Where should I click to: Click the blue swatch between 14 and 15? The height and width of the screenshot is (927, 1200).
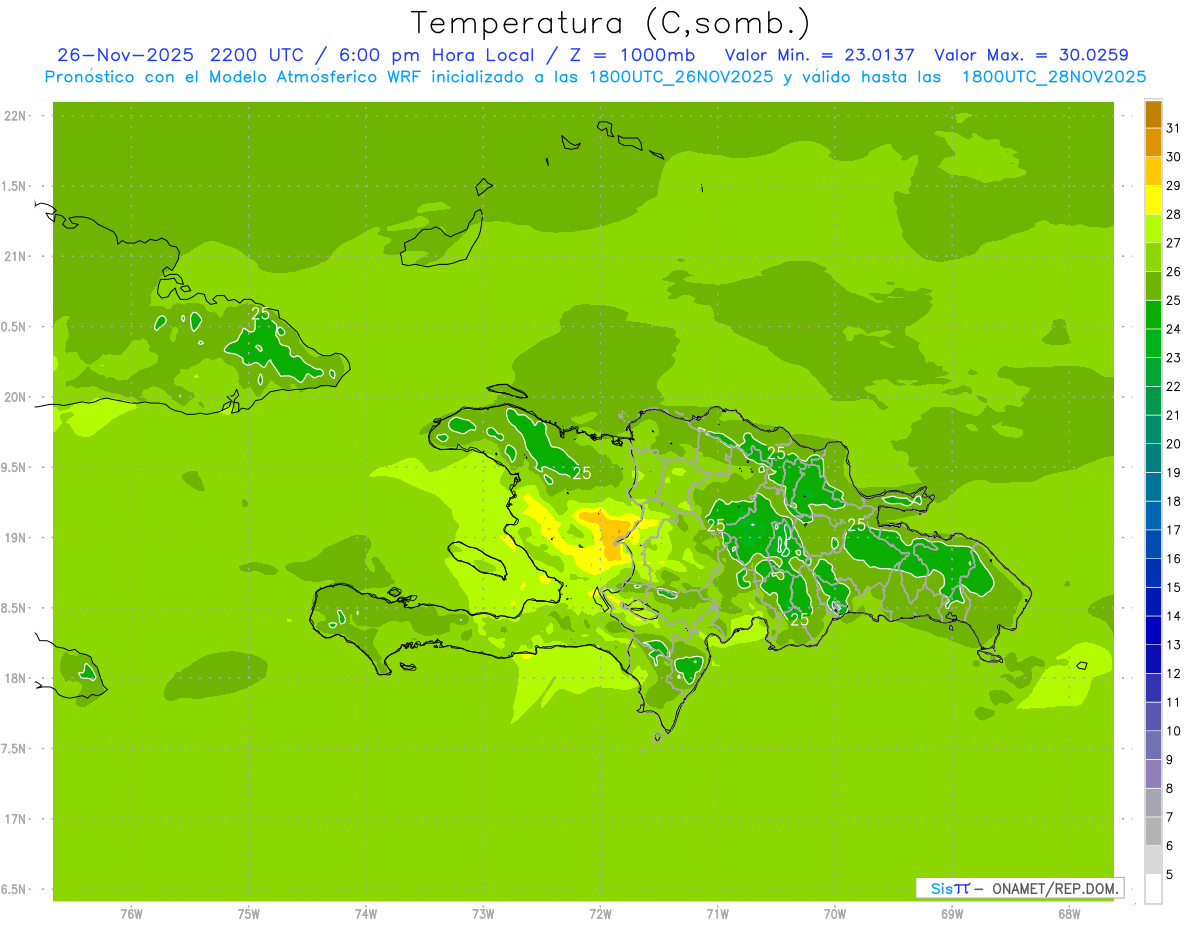pyautogui.click(x=1153, y=602)
